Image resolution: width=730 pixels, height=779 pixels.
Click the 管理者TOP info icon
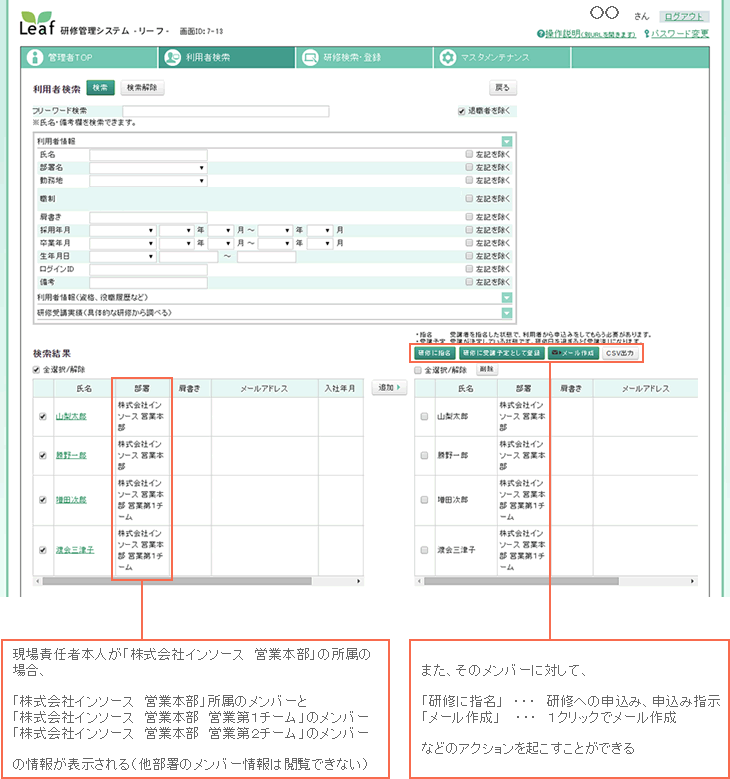pos(35,58)
